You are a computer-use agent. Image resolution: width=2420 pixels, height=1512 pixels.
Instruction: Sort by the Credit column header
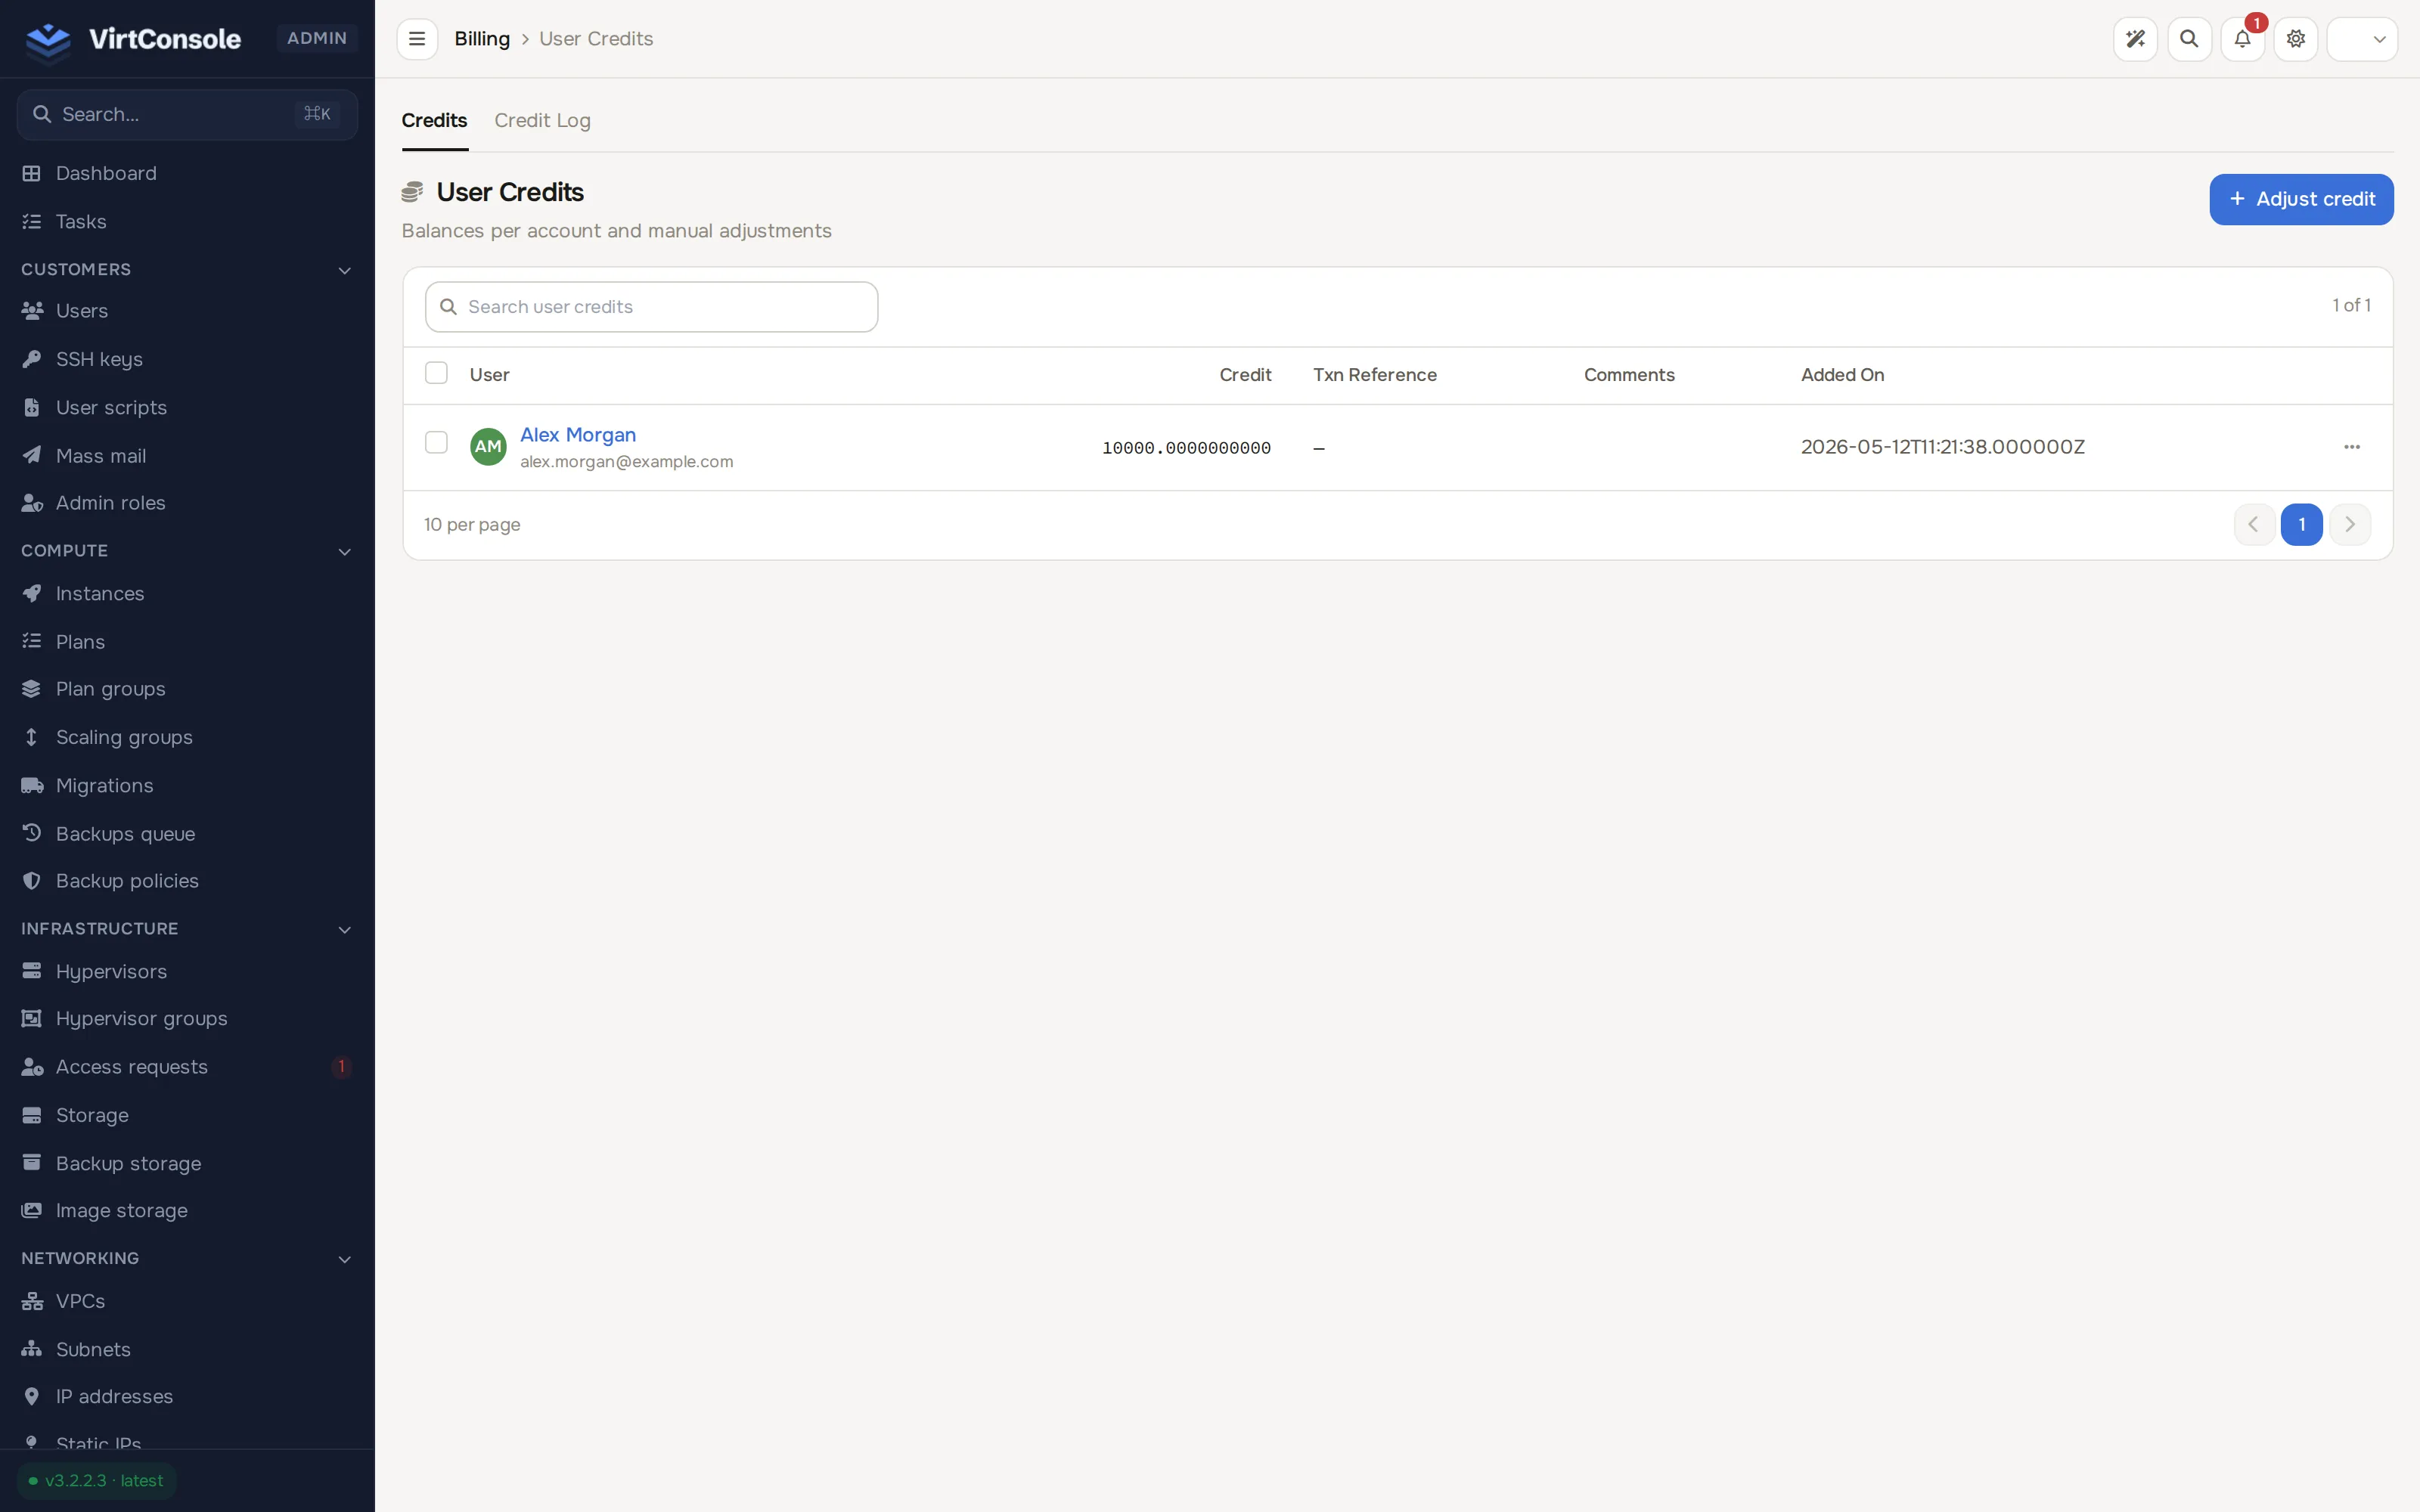pyautogui.click(x=1245, y=374)
